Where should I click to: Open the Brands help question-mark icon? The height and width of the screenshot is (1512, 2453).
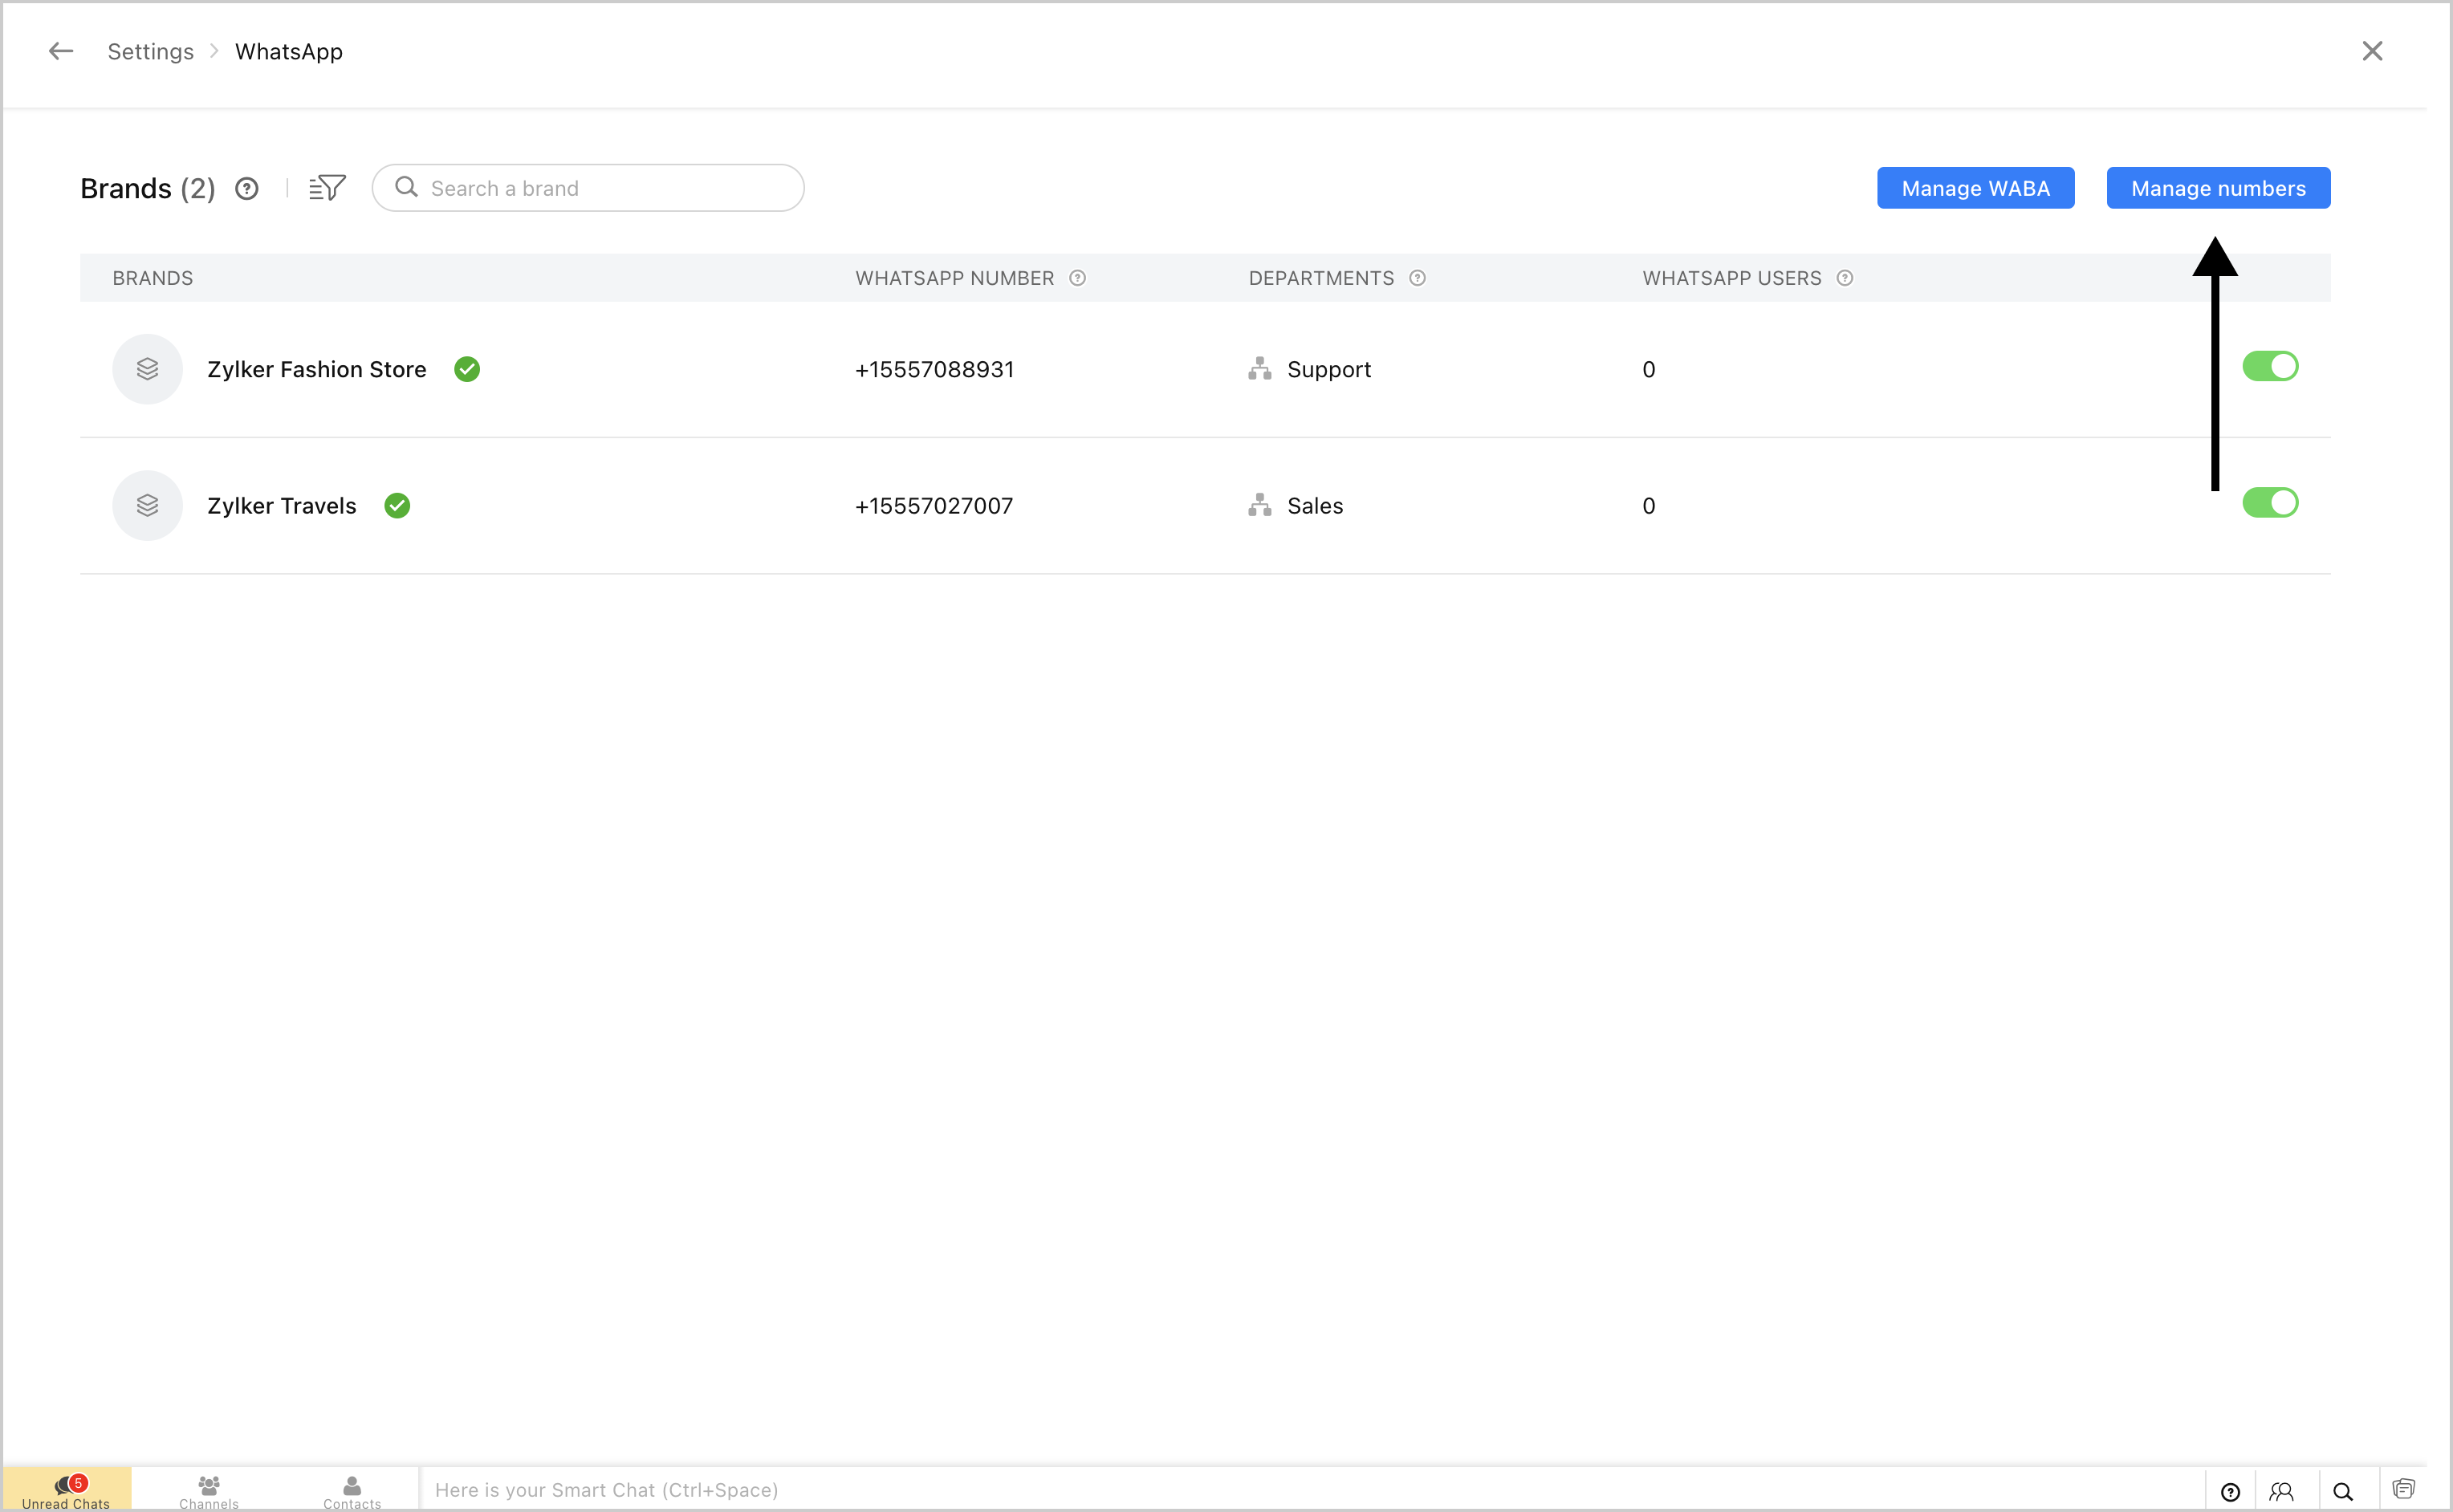coord(247,189)
